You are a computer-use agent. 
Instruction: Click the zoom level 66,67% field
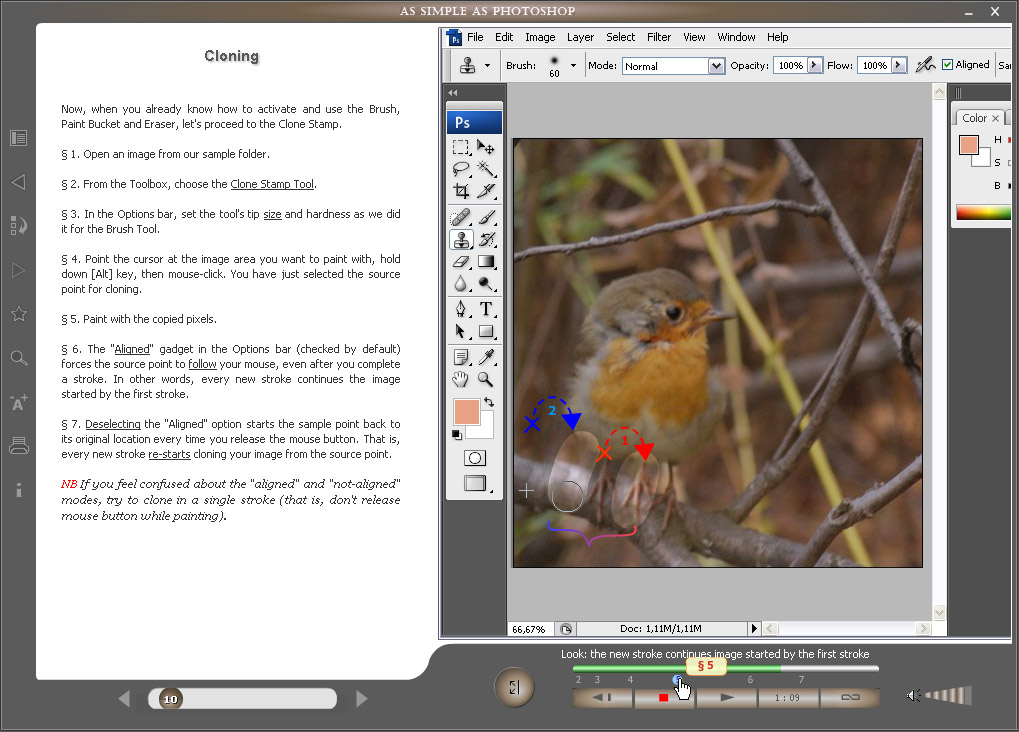(x=529, y=629)
